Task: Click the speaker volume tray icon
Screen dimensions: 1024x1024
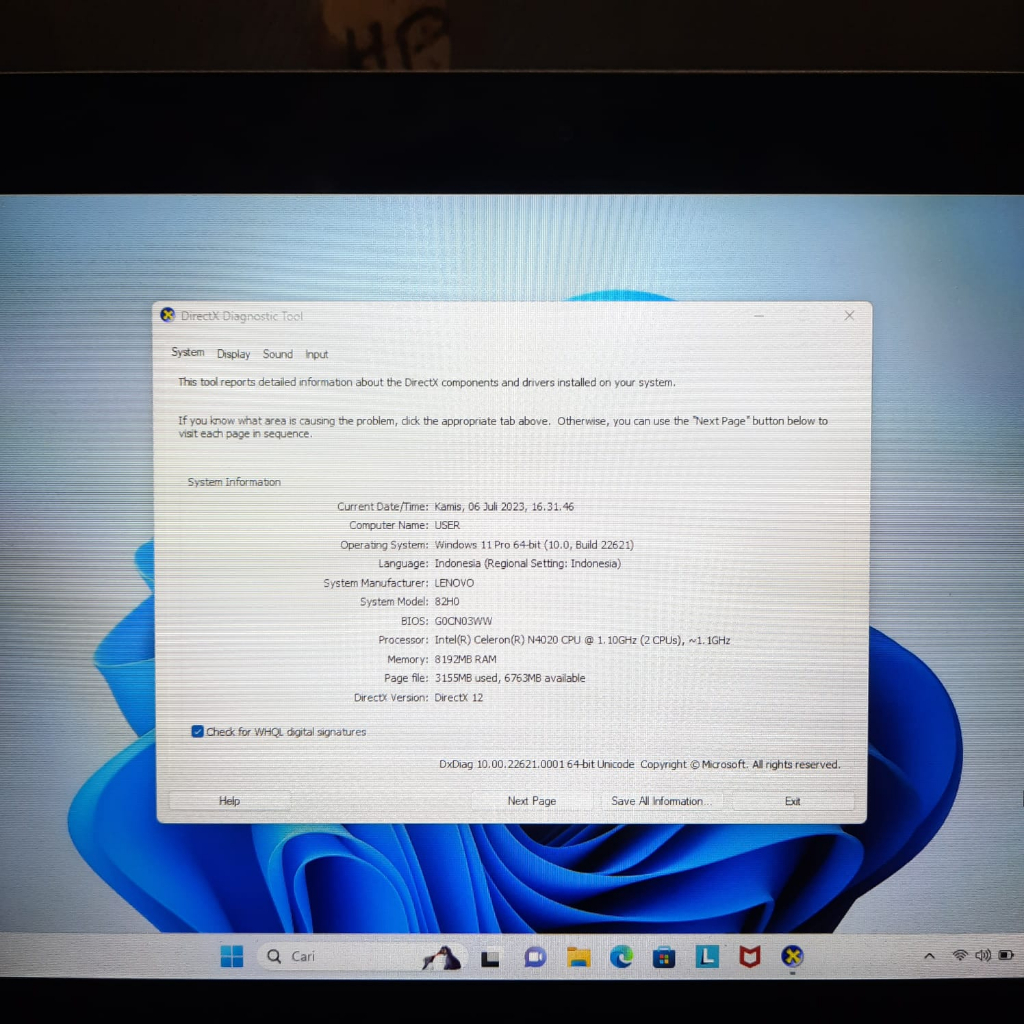Action: click(x=982, y=956)
